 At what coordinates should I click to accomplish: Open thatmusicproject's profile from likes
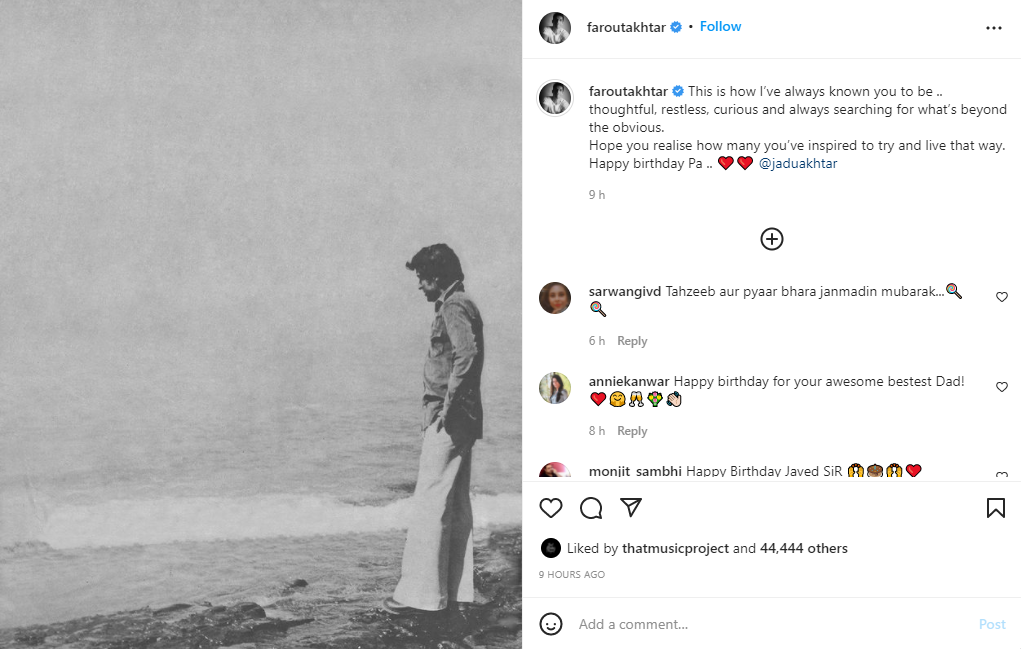pos(675,548)
